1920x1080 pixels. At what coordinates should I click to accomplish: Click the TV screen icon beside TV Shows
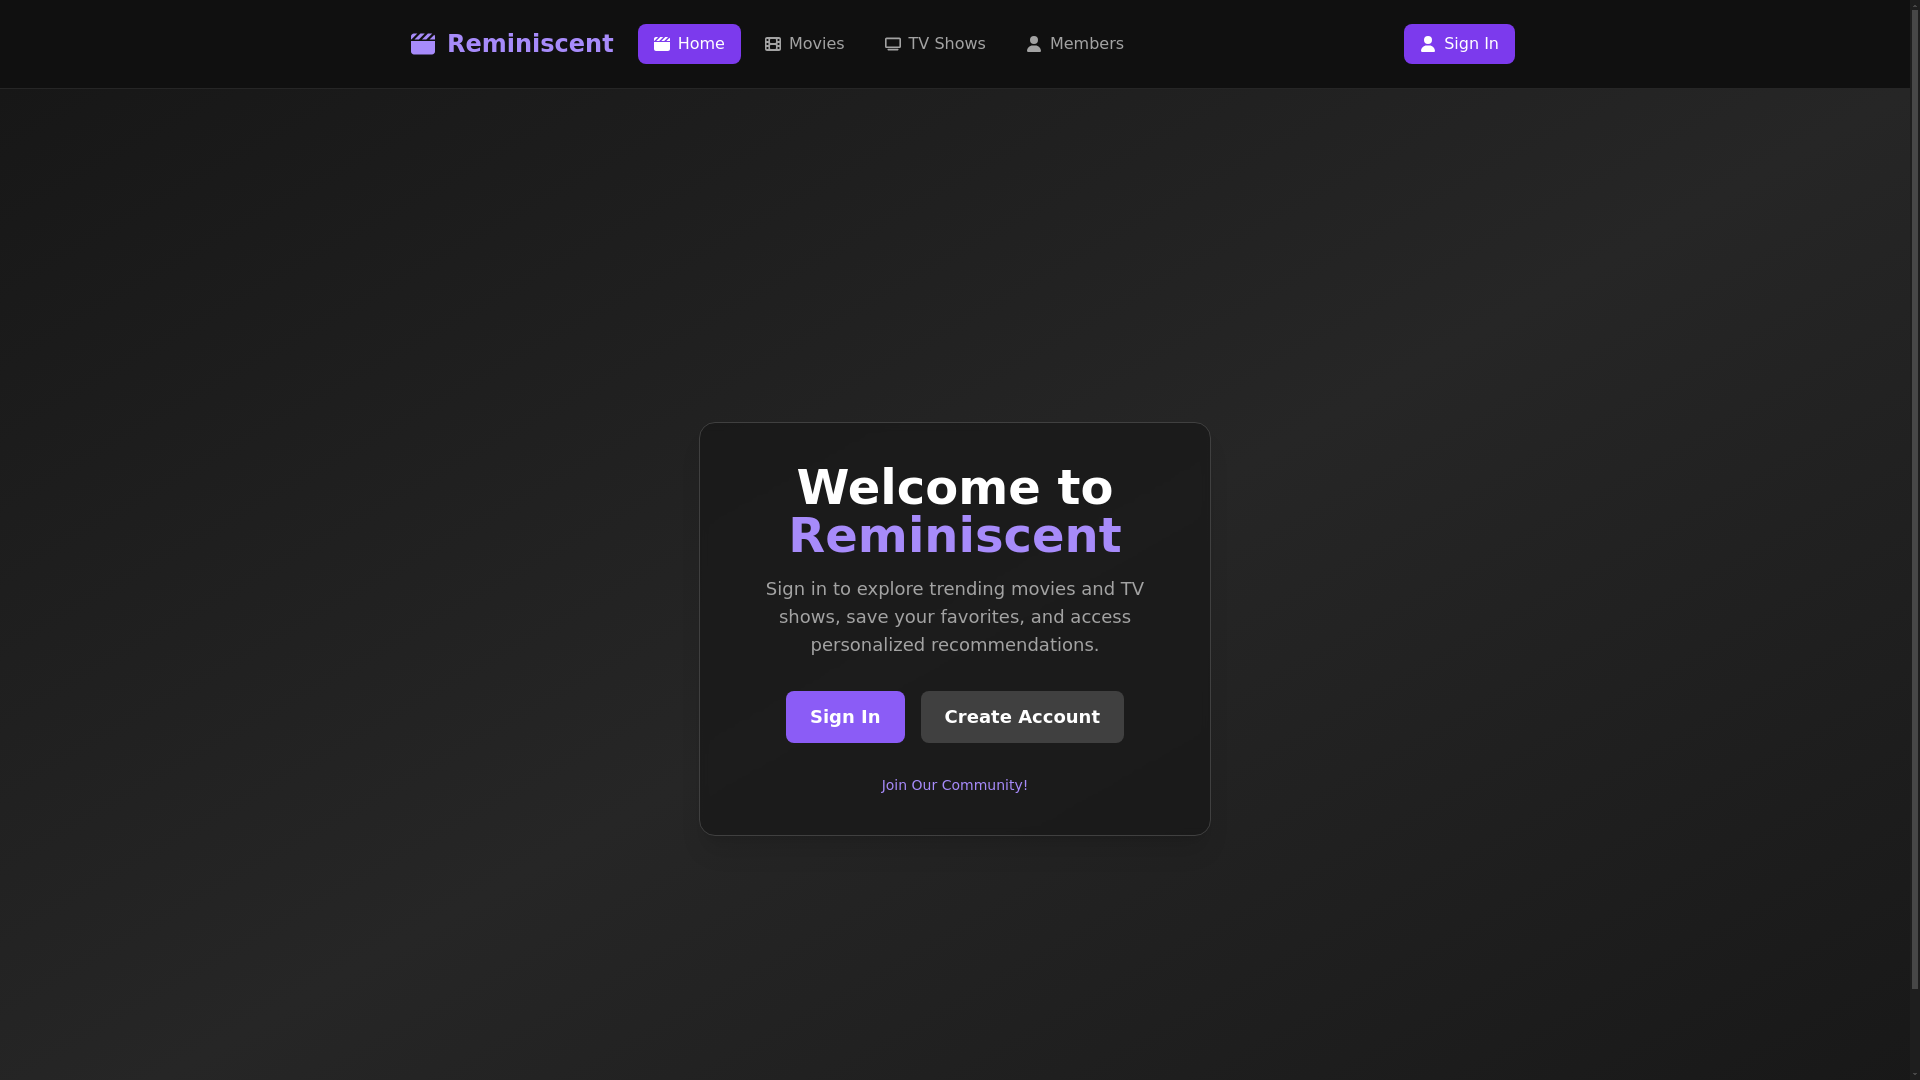[x=893, y=44]
